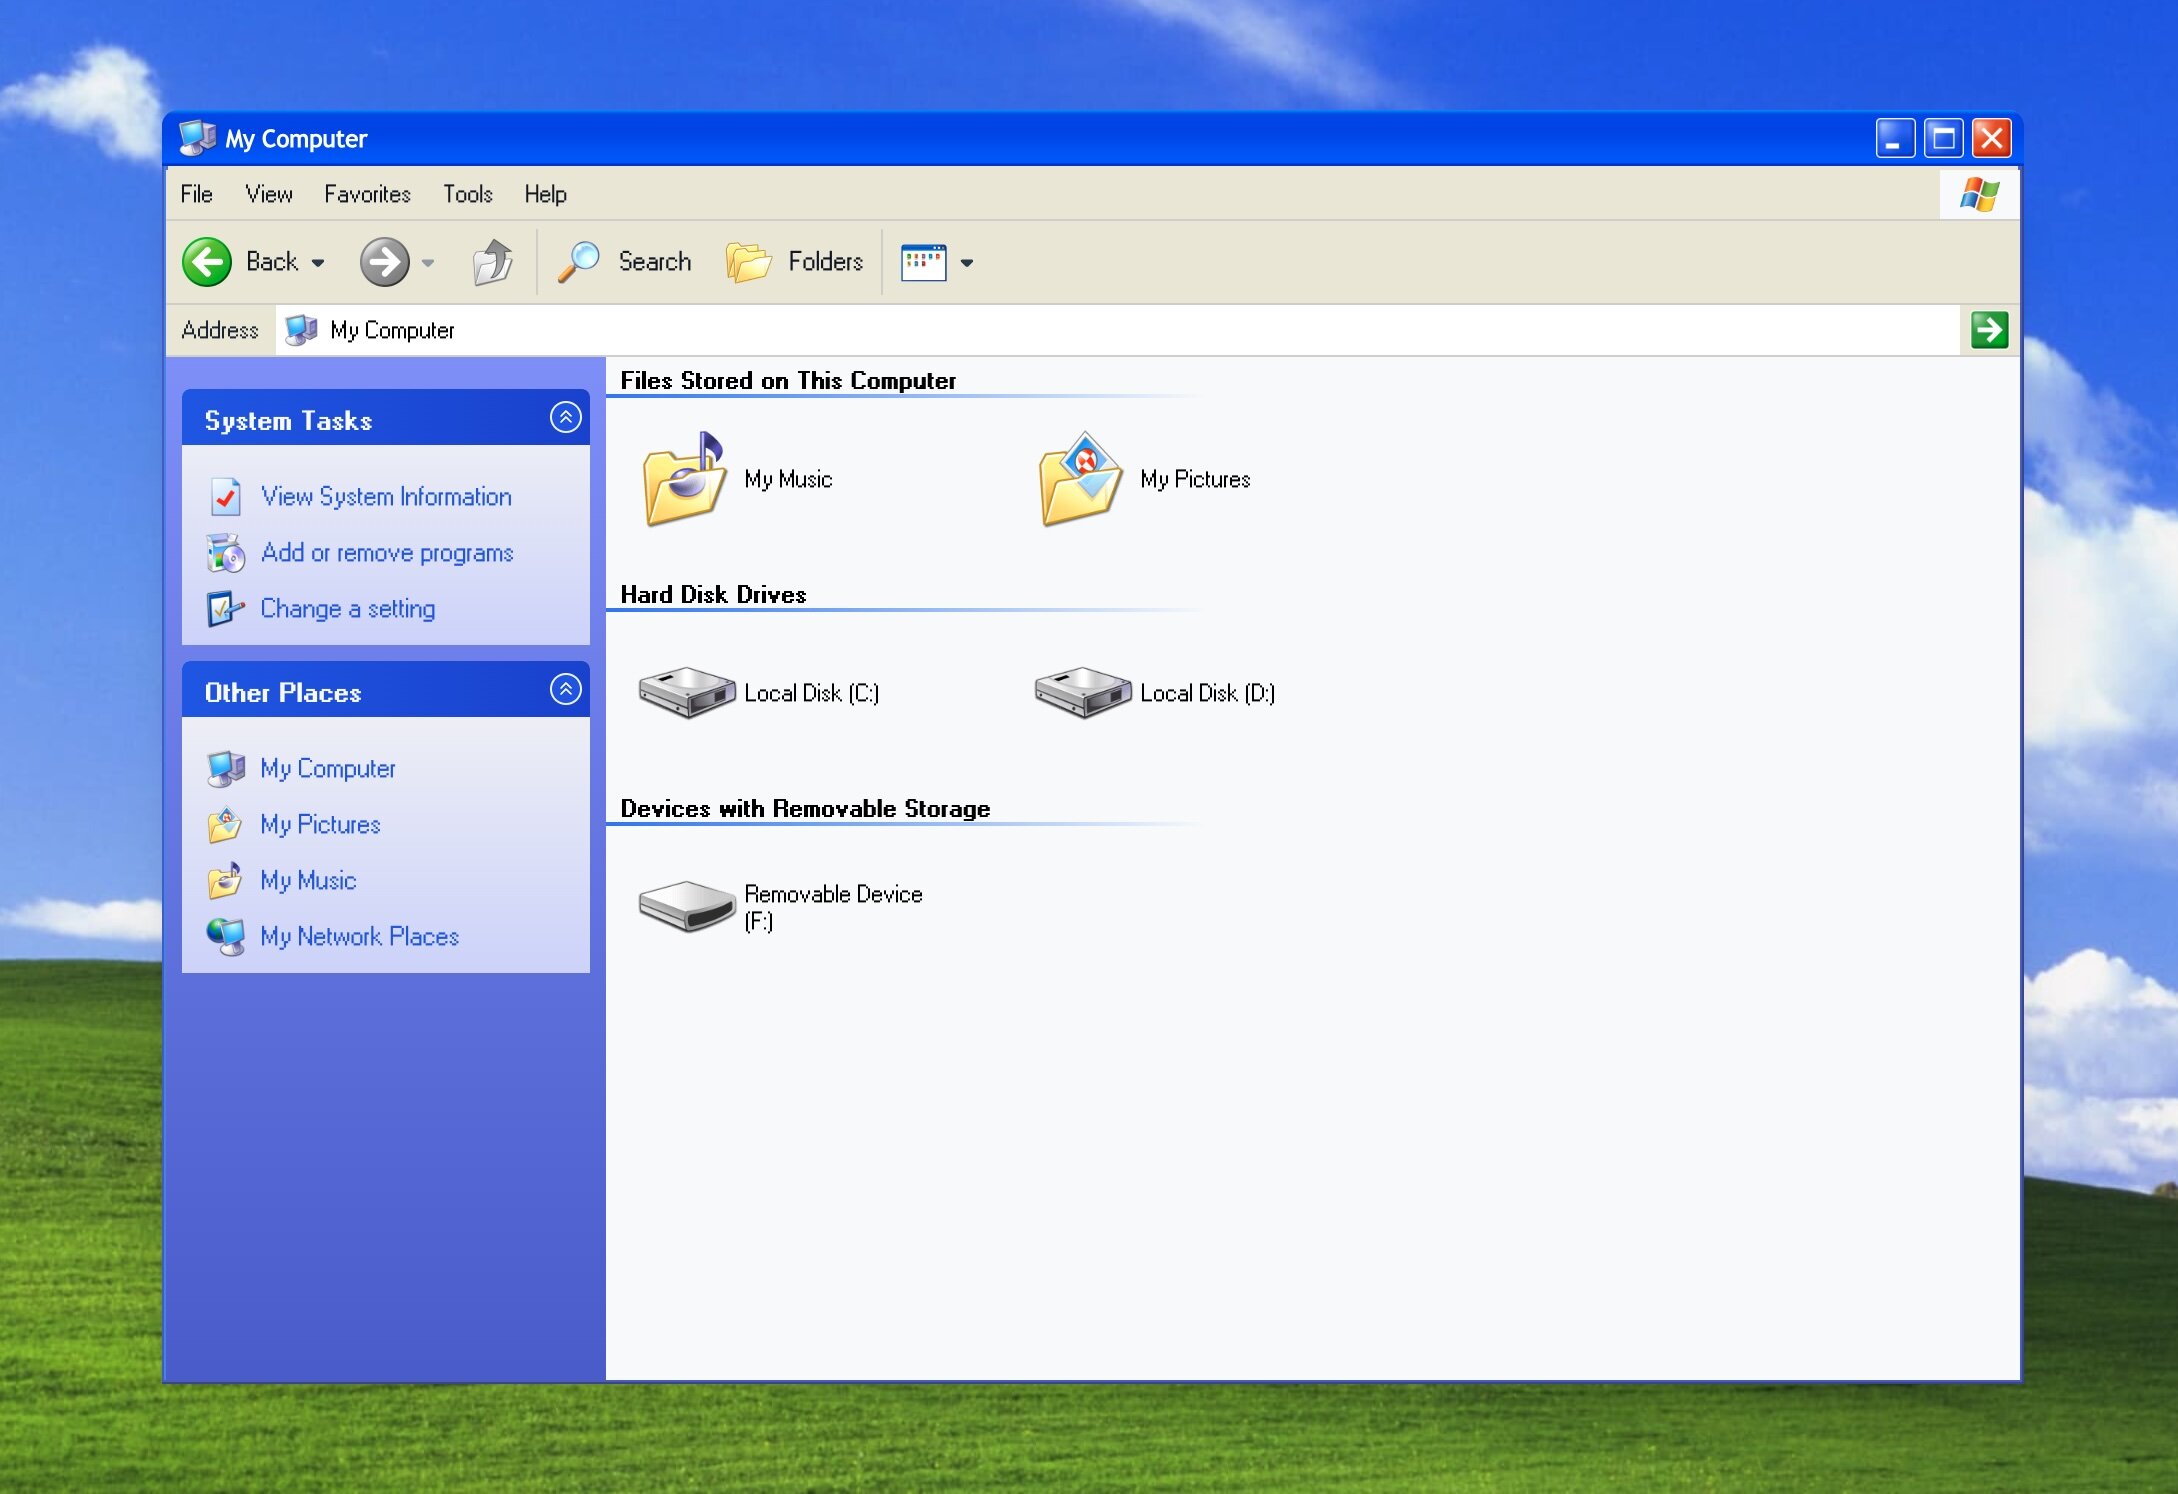Image resolution: width=2178 pixels, height=1494 pixels.
Task: Select Removable Device (F:) drive icon
Action: point(686,906)
